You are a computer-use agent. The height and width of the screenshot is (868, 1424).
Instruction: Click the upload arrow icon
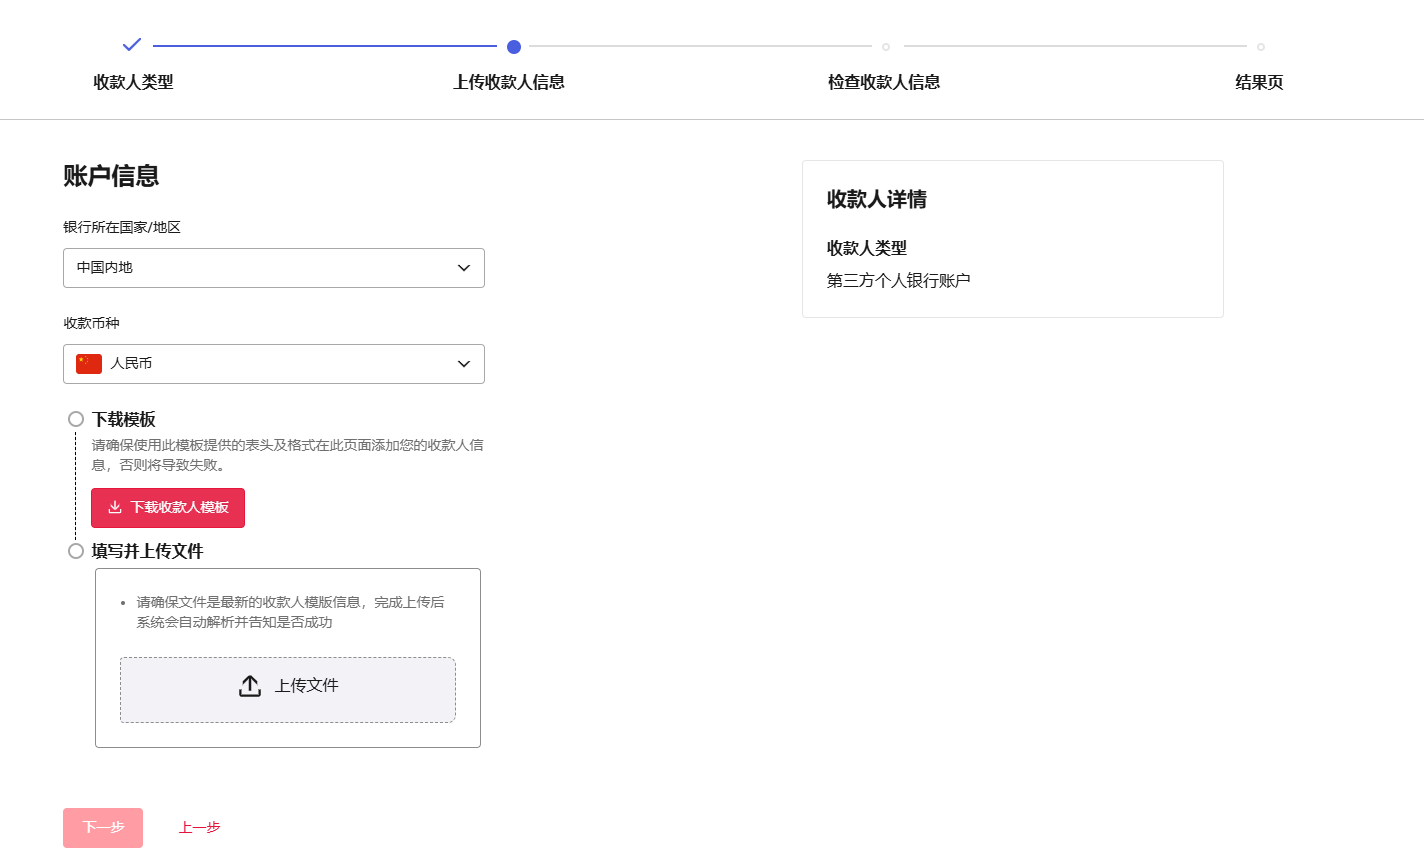250,686
